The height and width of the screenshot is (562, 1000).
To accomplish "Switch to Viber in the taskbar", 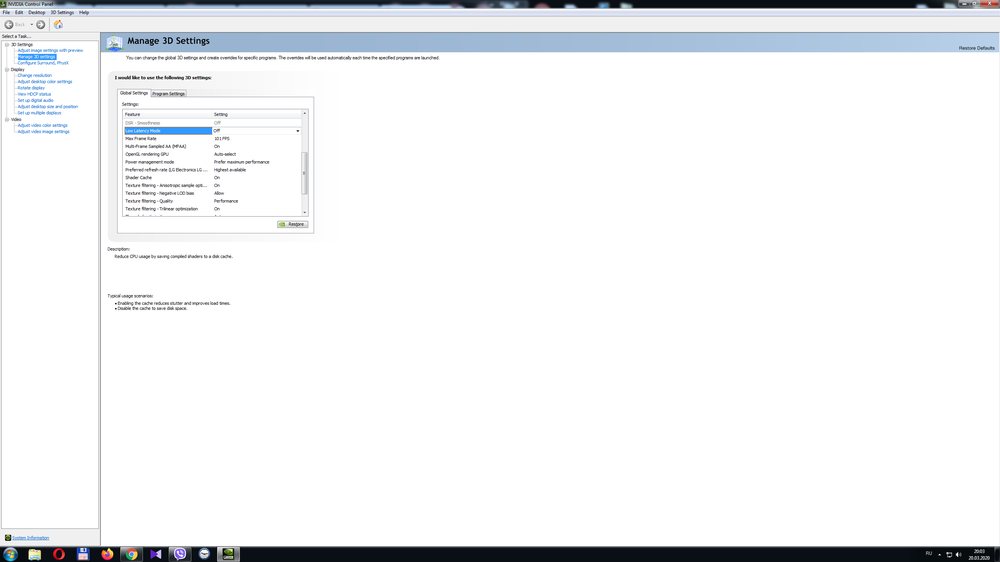I will click(180, 554).
